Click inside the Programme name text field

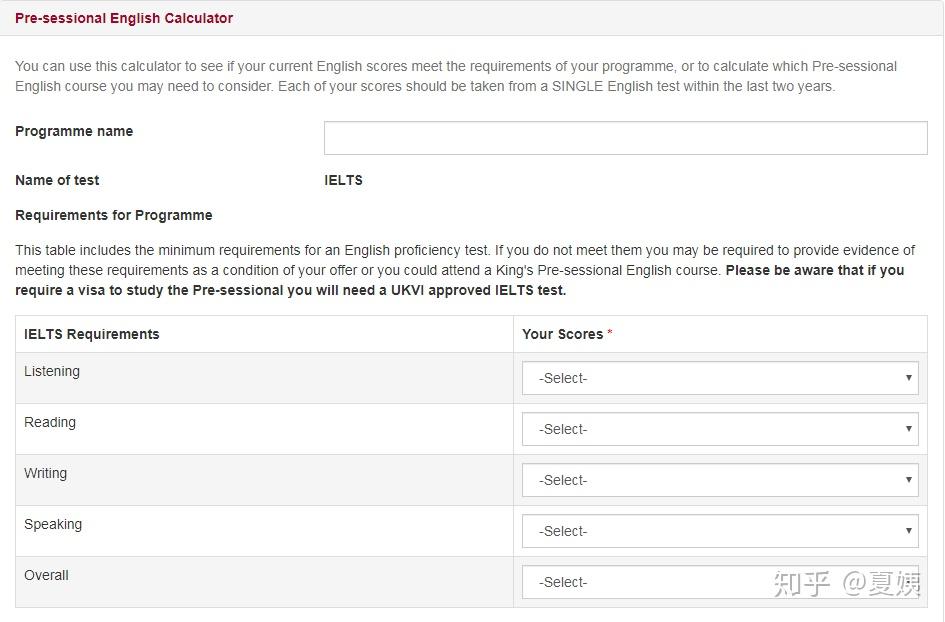click(625, 137)
